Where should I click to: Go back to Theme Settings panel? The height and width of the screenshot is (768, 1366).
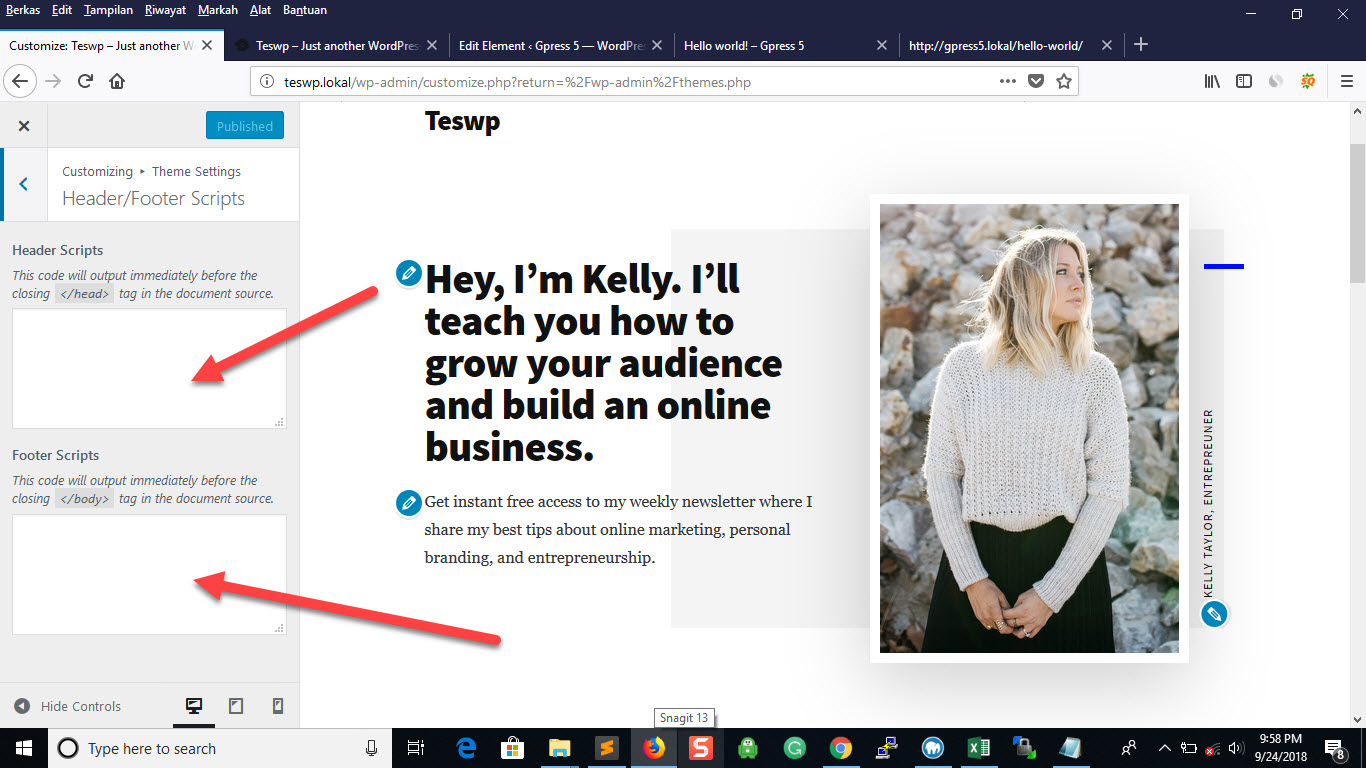click(x=24, y=184)
